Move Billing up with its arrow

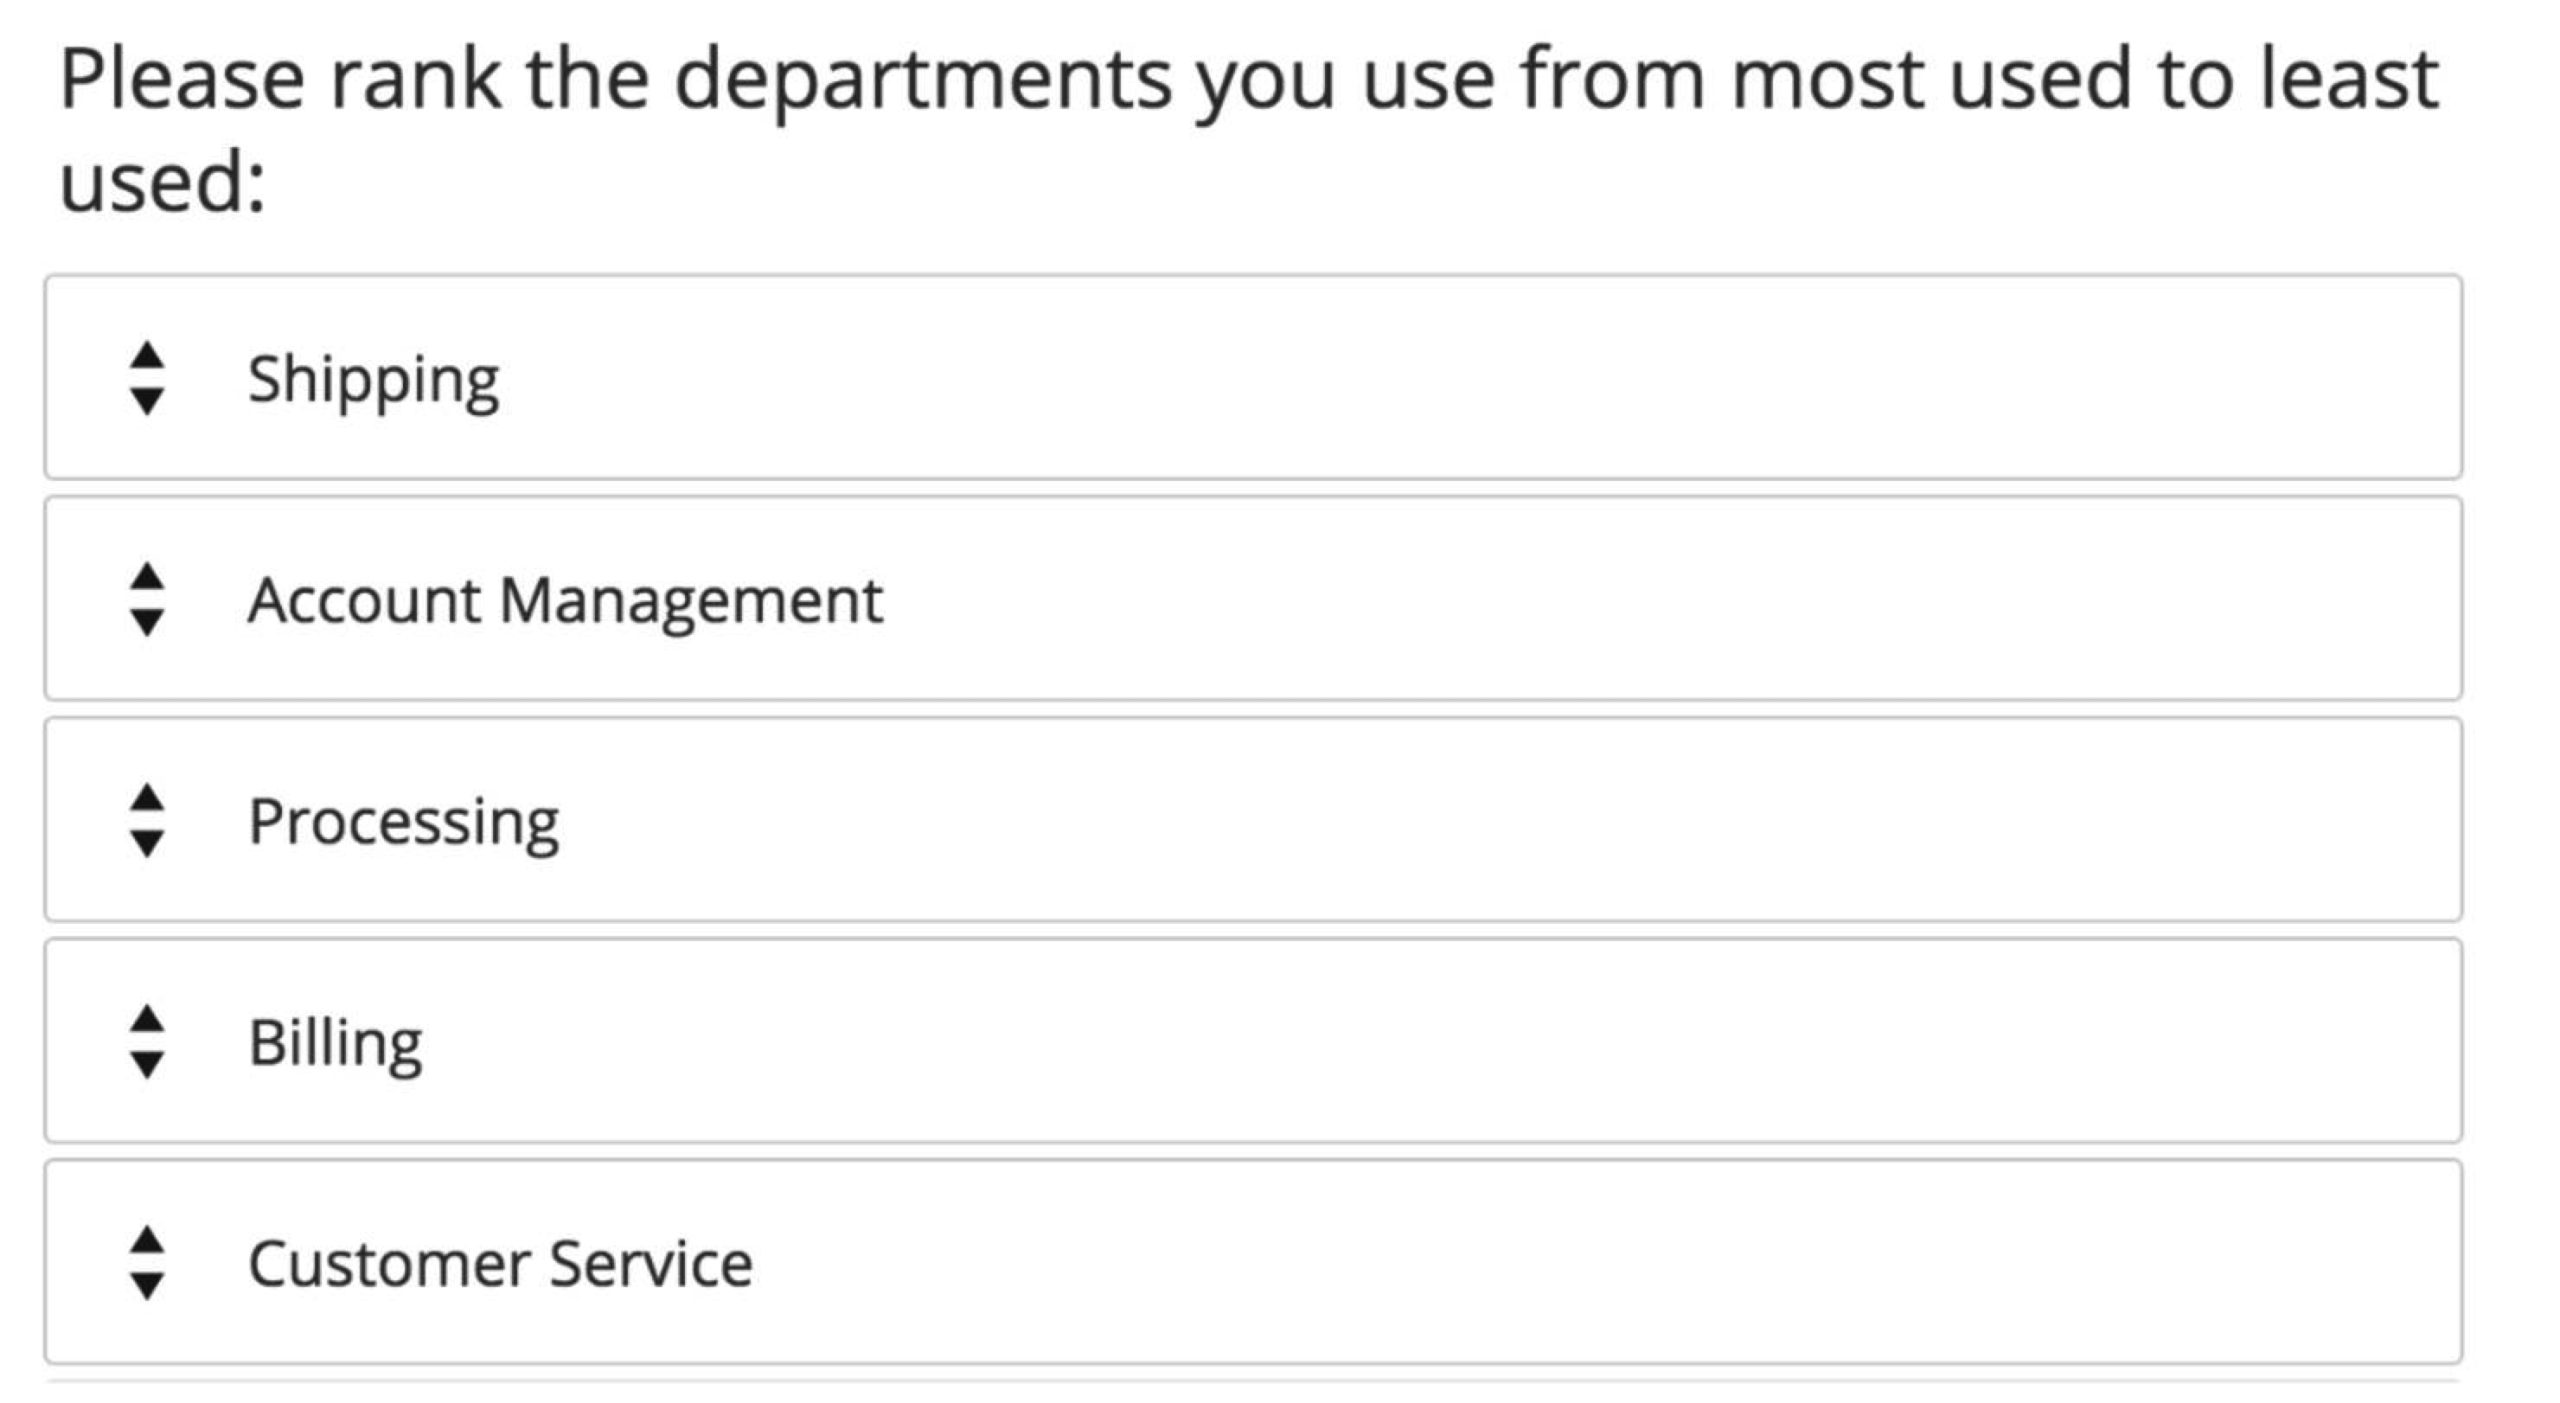click(147, 1020)
